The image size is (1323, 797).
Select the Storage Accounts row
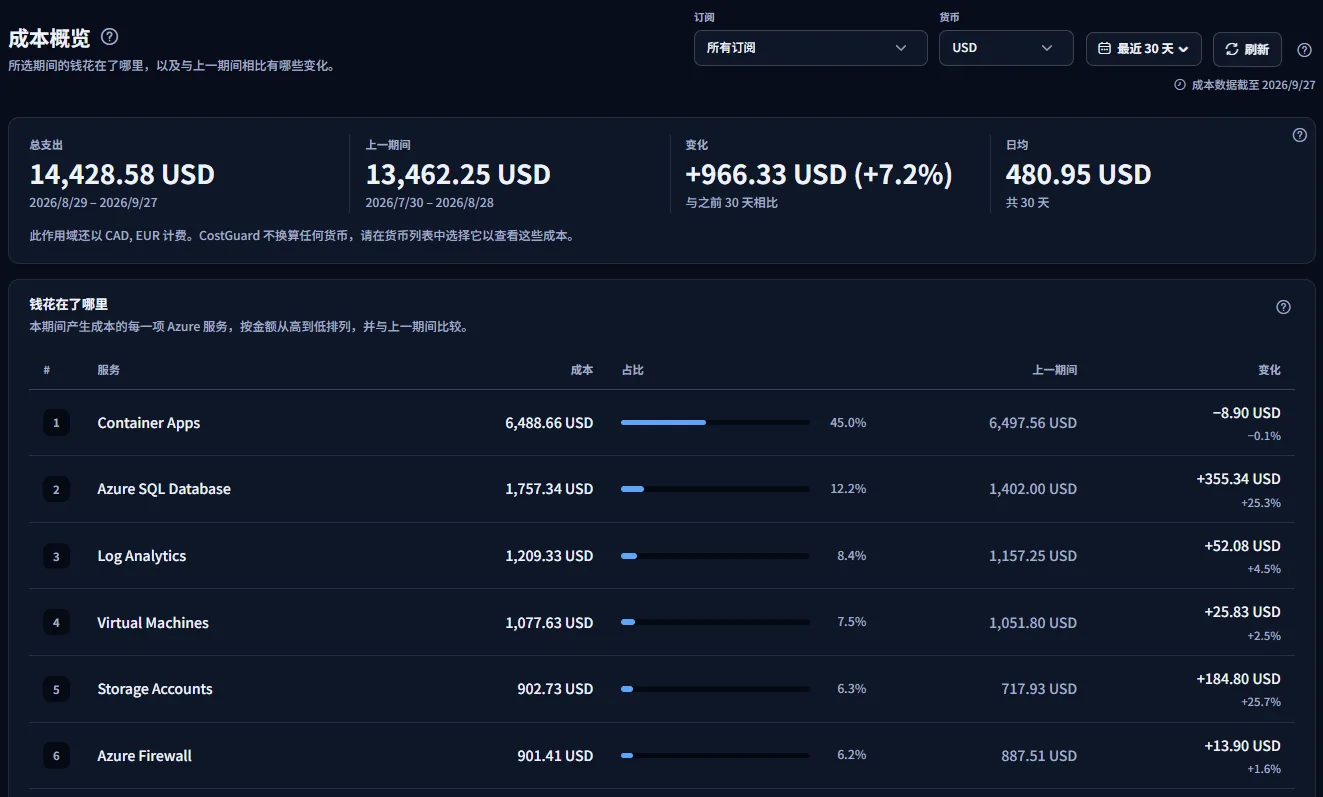pyautogui.click(x=662, y=689)
